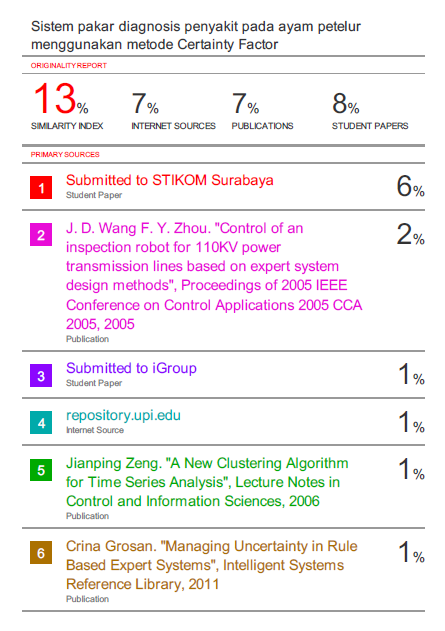This screenshot has width=445, height=631.
Task: Click the document title about Certainty Factor
Action: coord(196,35)
